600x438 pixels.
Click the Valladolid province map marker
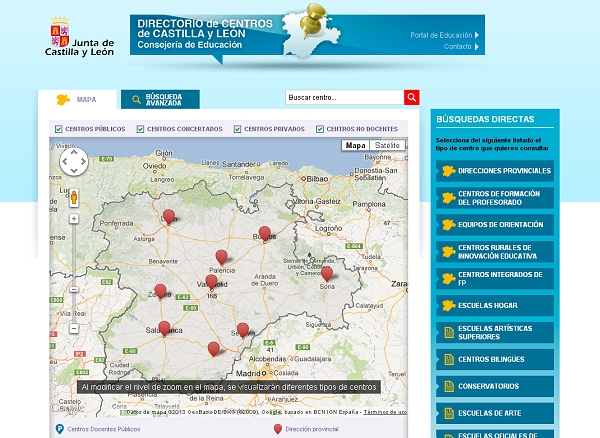point(211,282)
